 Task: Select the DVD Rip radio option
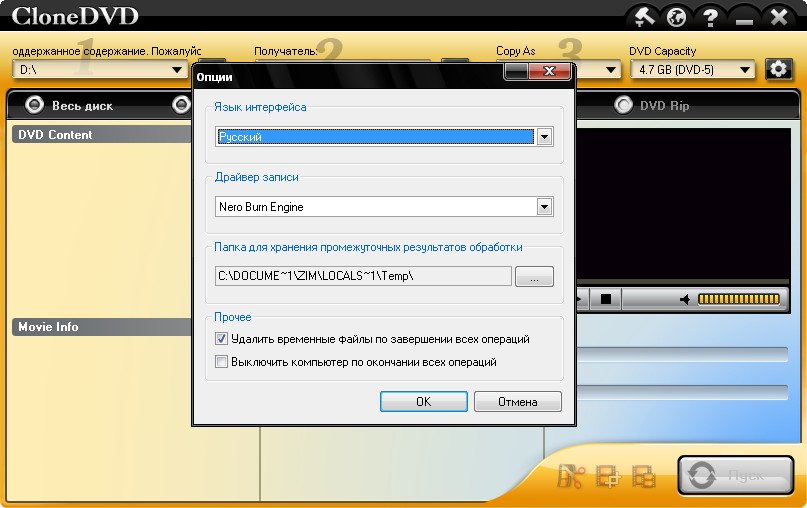[623, 105]
